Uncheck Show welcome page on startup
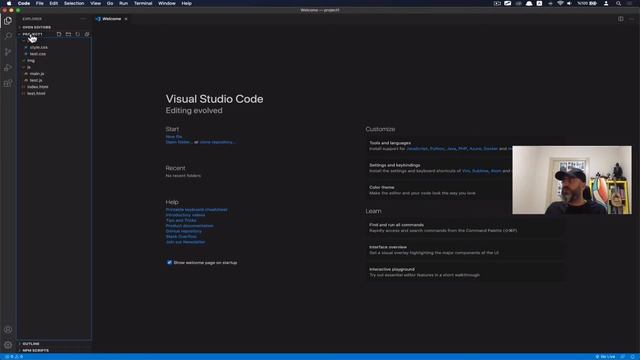This screenshot has height=360, width=640. tap(169, 262)
